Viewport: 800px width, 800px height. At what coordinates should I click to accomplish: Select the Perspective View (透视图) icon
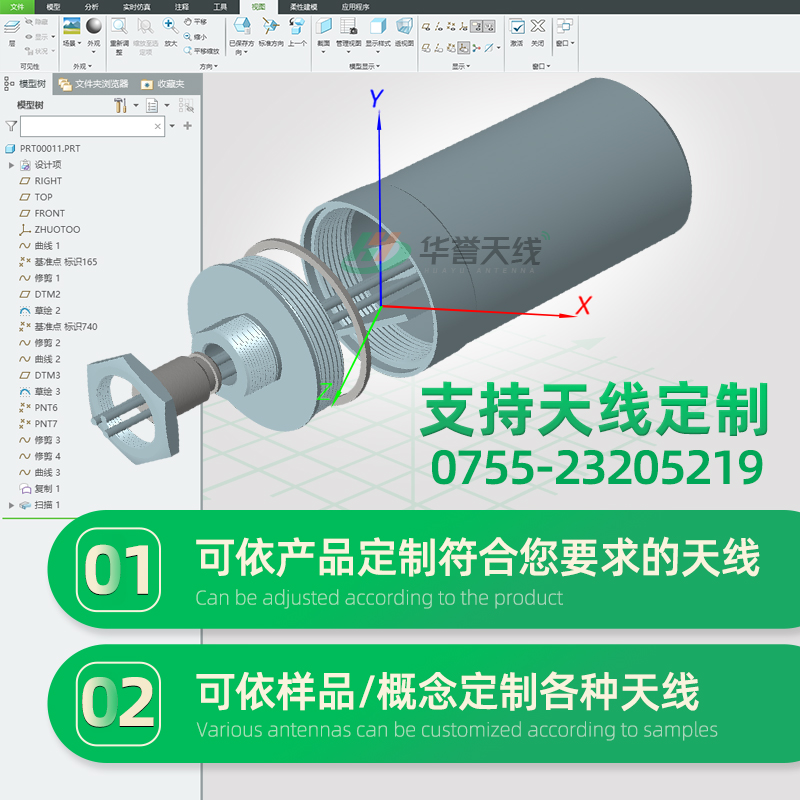(402, 25)
